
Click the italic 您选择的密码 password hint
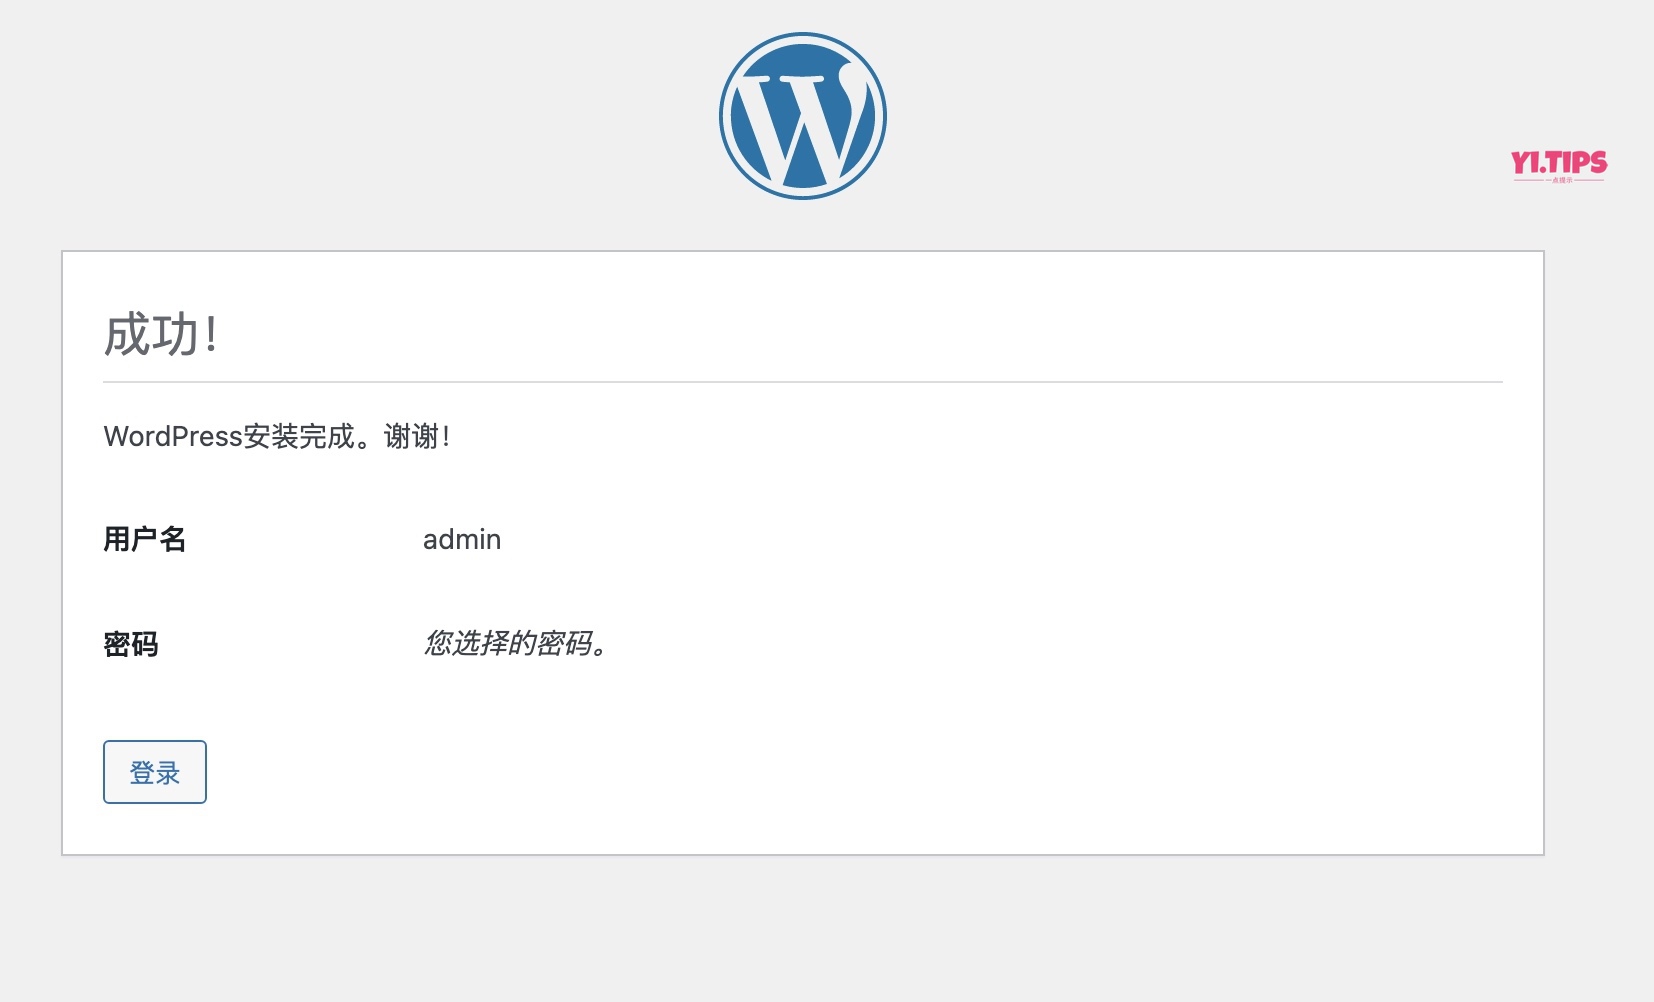[x=515, y=645]
